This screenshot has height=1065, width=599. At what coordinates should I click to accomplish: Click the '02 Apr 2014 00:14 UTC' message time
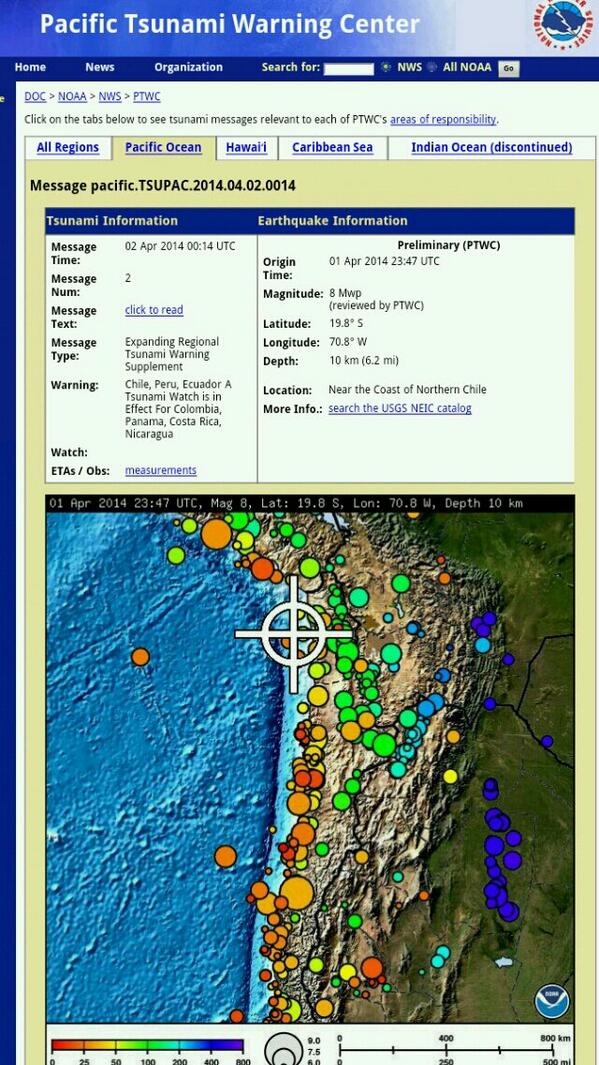coord(180,246)
